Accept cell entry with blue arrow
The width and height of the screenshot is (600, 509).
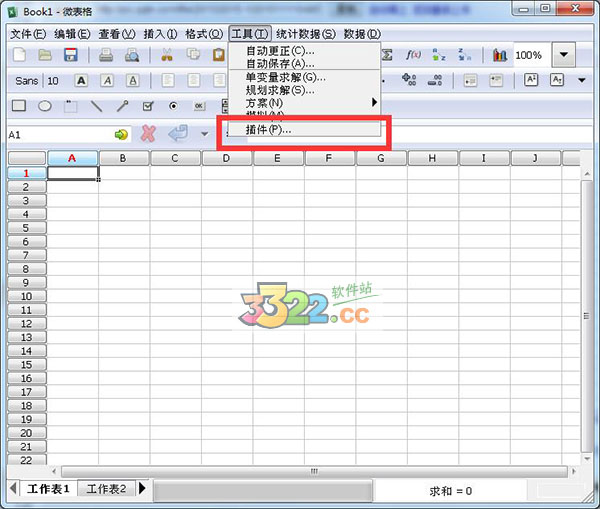point(178,134)
